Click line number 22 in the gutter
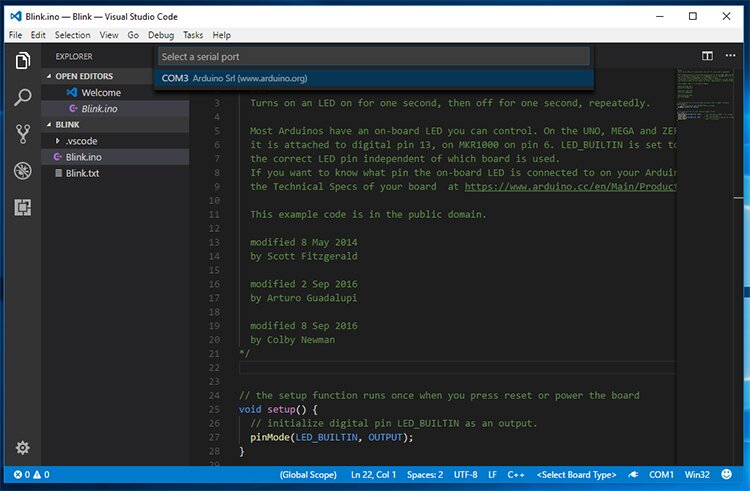 (x=214, y=368)
